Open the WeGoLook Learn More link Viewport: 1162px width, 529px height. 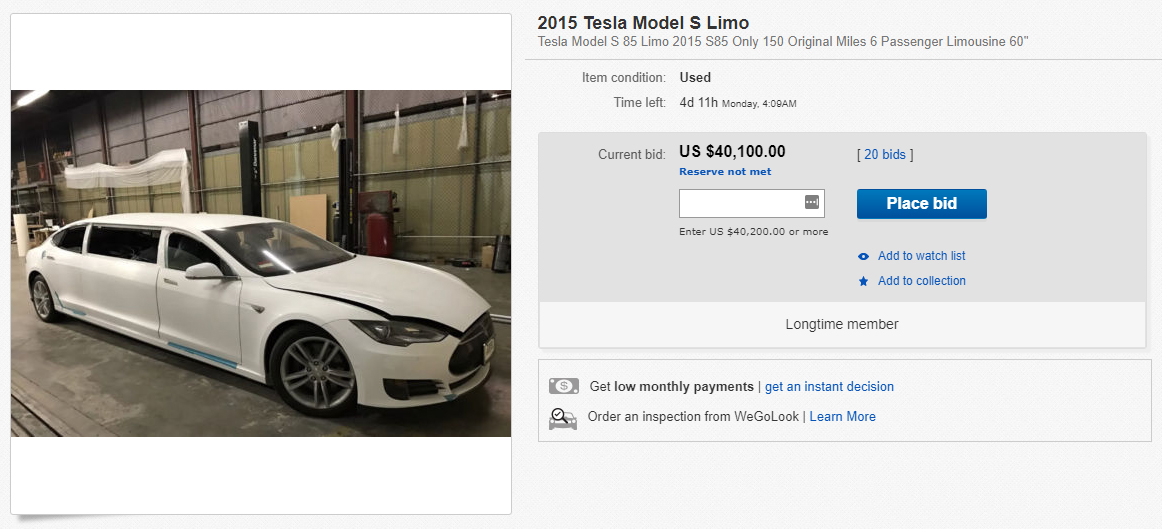pyautogui.click(x=842, y=416)
